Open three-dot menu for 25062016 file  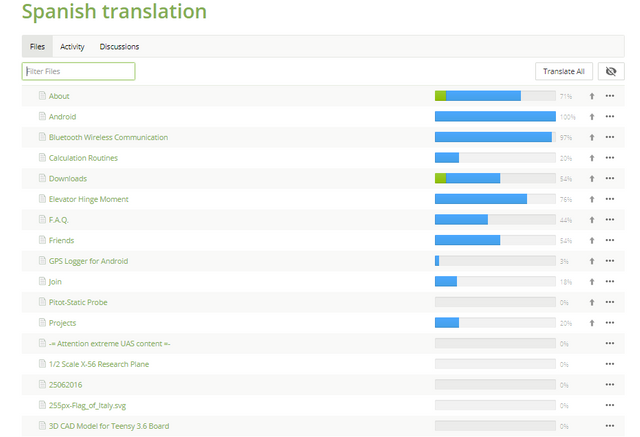tap(610, 385)
